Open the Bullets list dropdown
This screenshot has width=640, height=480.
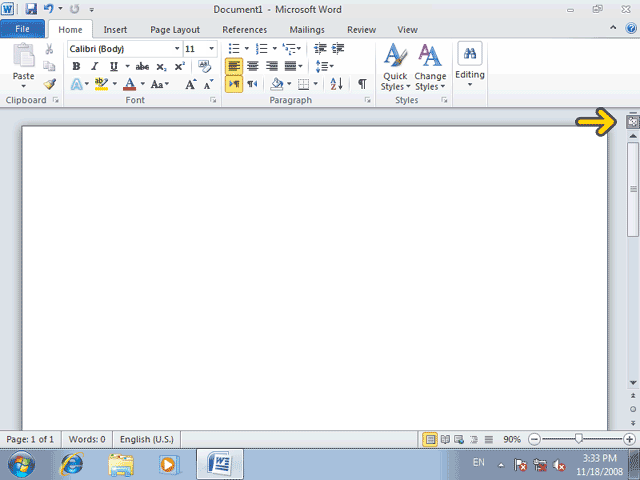click(x=247, y=49)
